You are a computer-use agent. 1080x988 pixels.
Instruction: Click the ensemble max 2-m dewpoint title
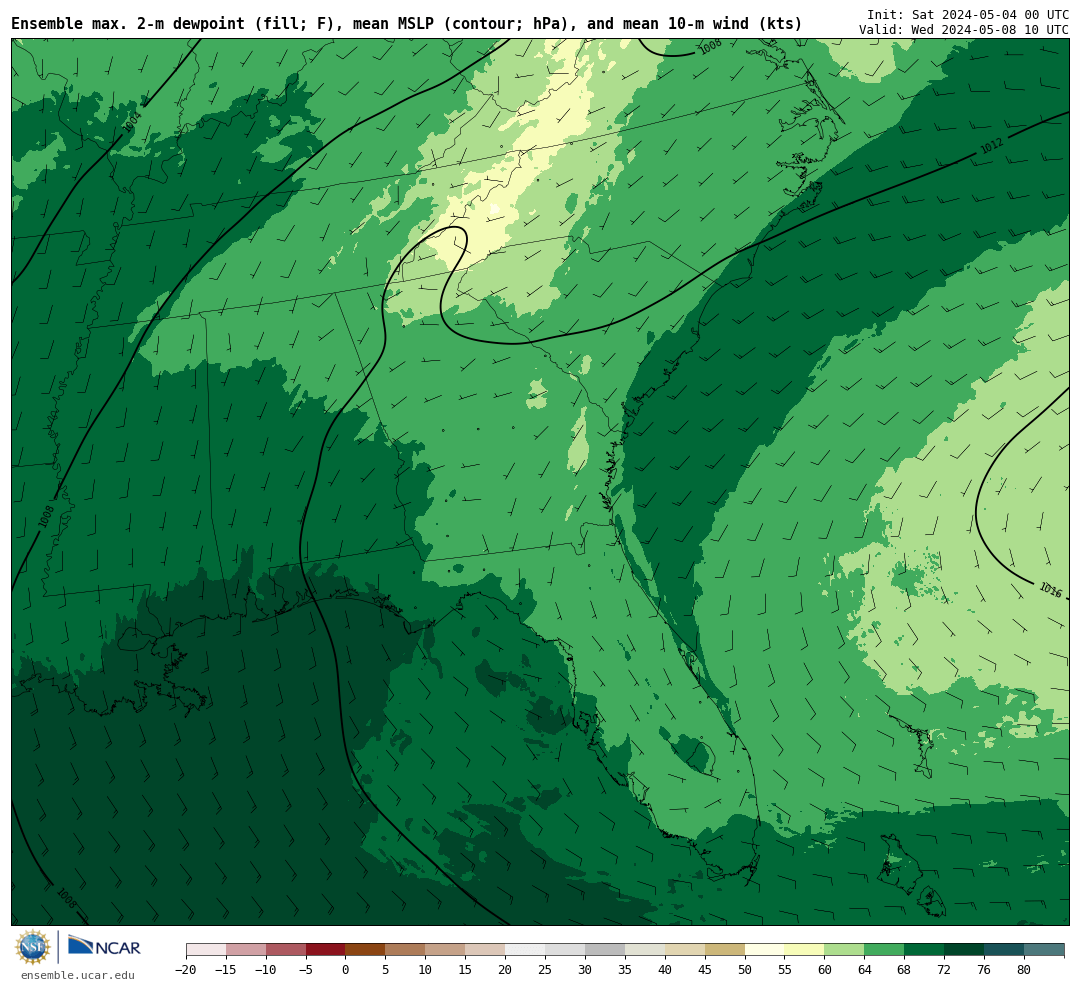(406, 24)
